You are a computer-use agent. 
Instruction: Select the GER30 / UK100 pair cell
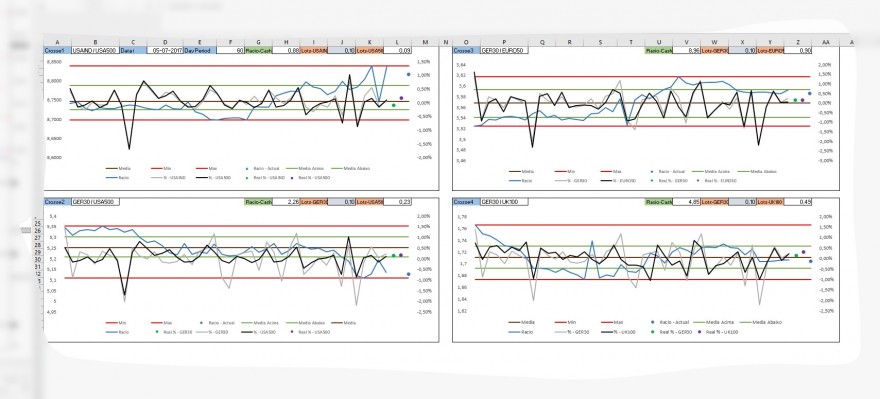(504, 202)
